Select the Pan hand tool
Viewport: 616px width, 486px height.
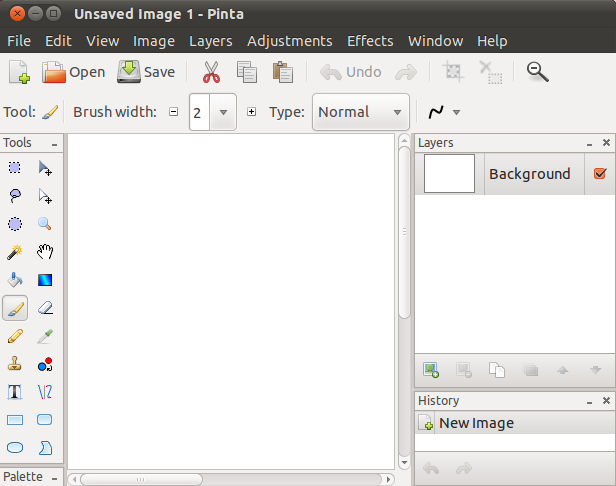point(45,252)
